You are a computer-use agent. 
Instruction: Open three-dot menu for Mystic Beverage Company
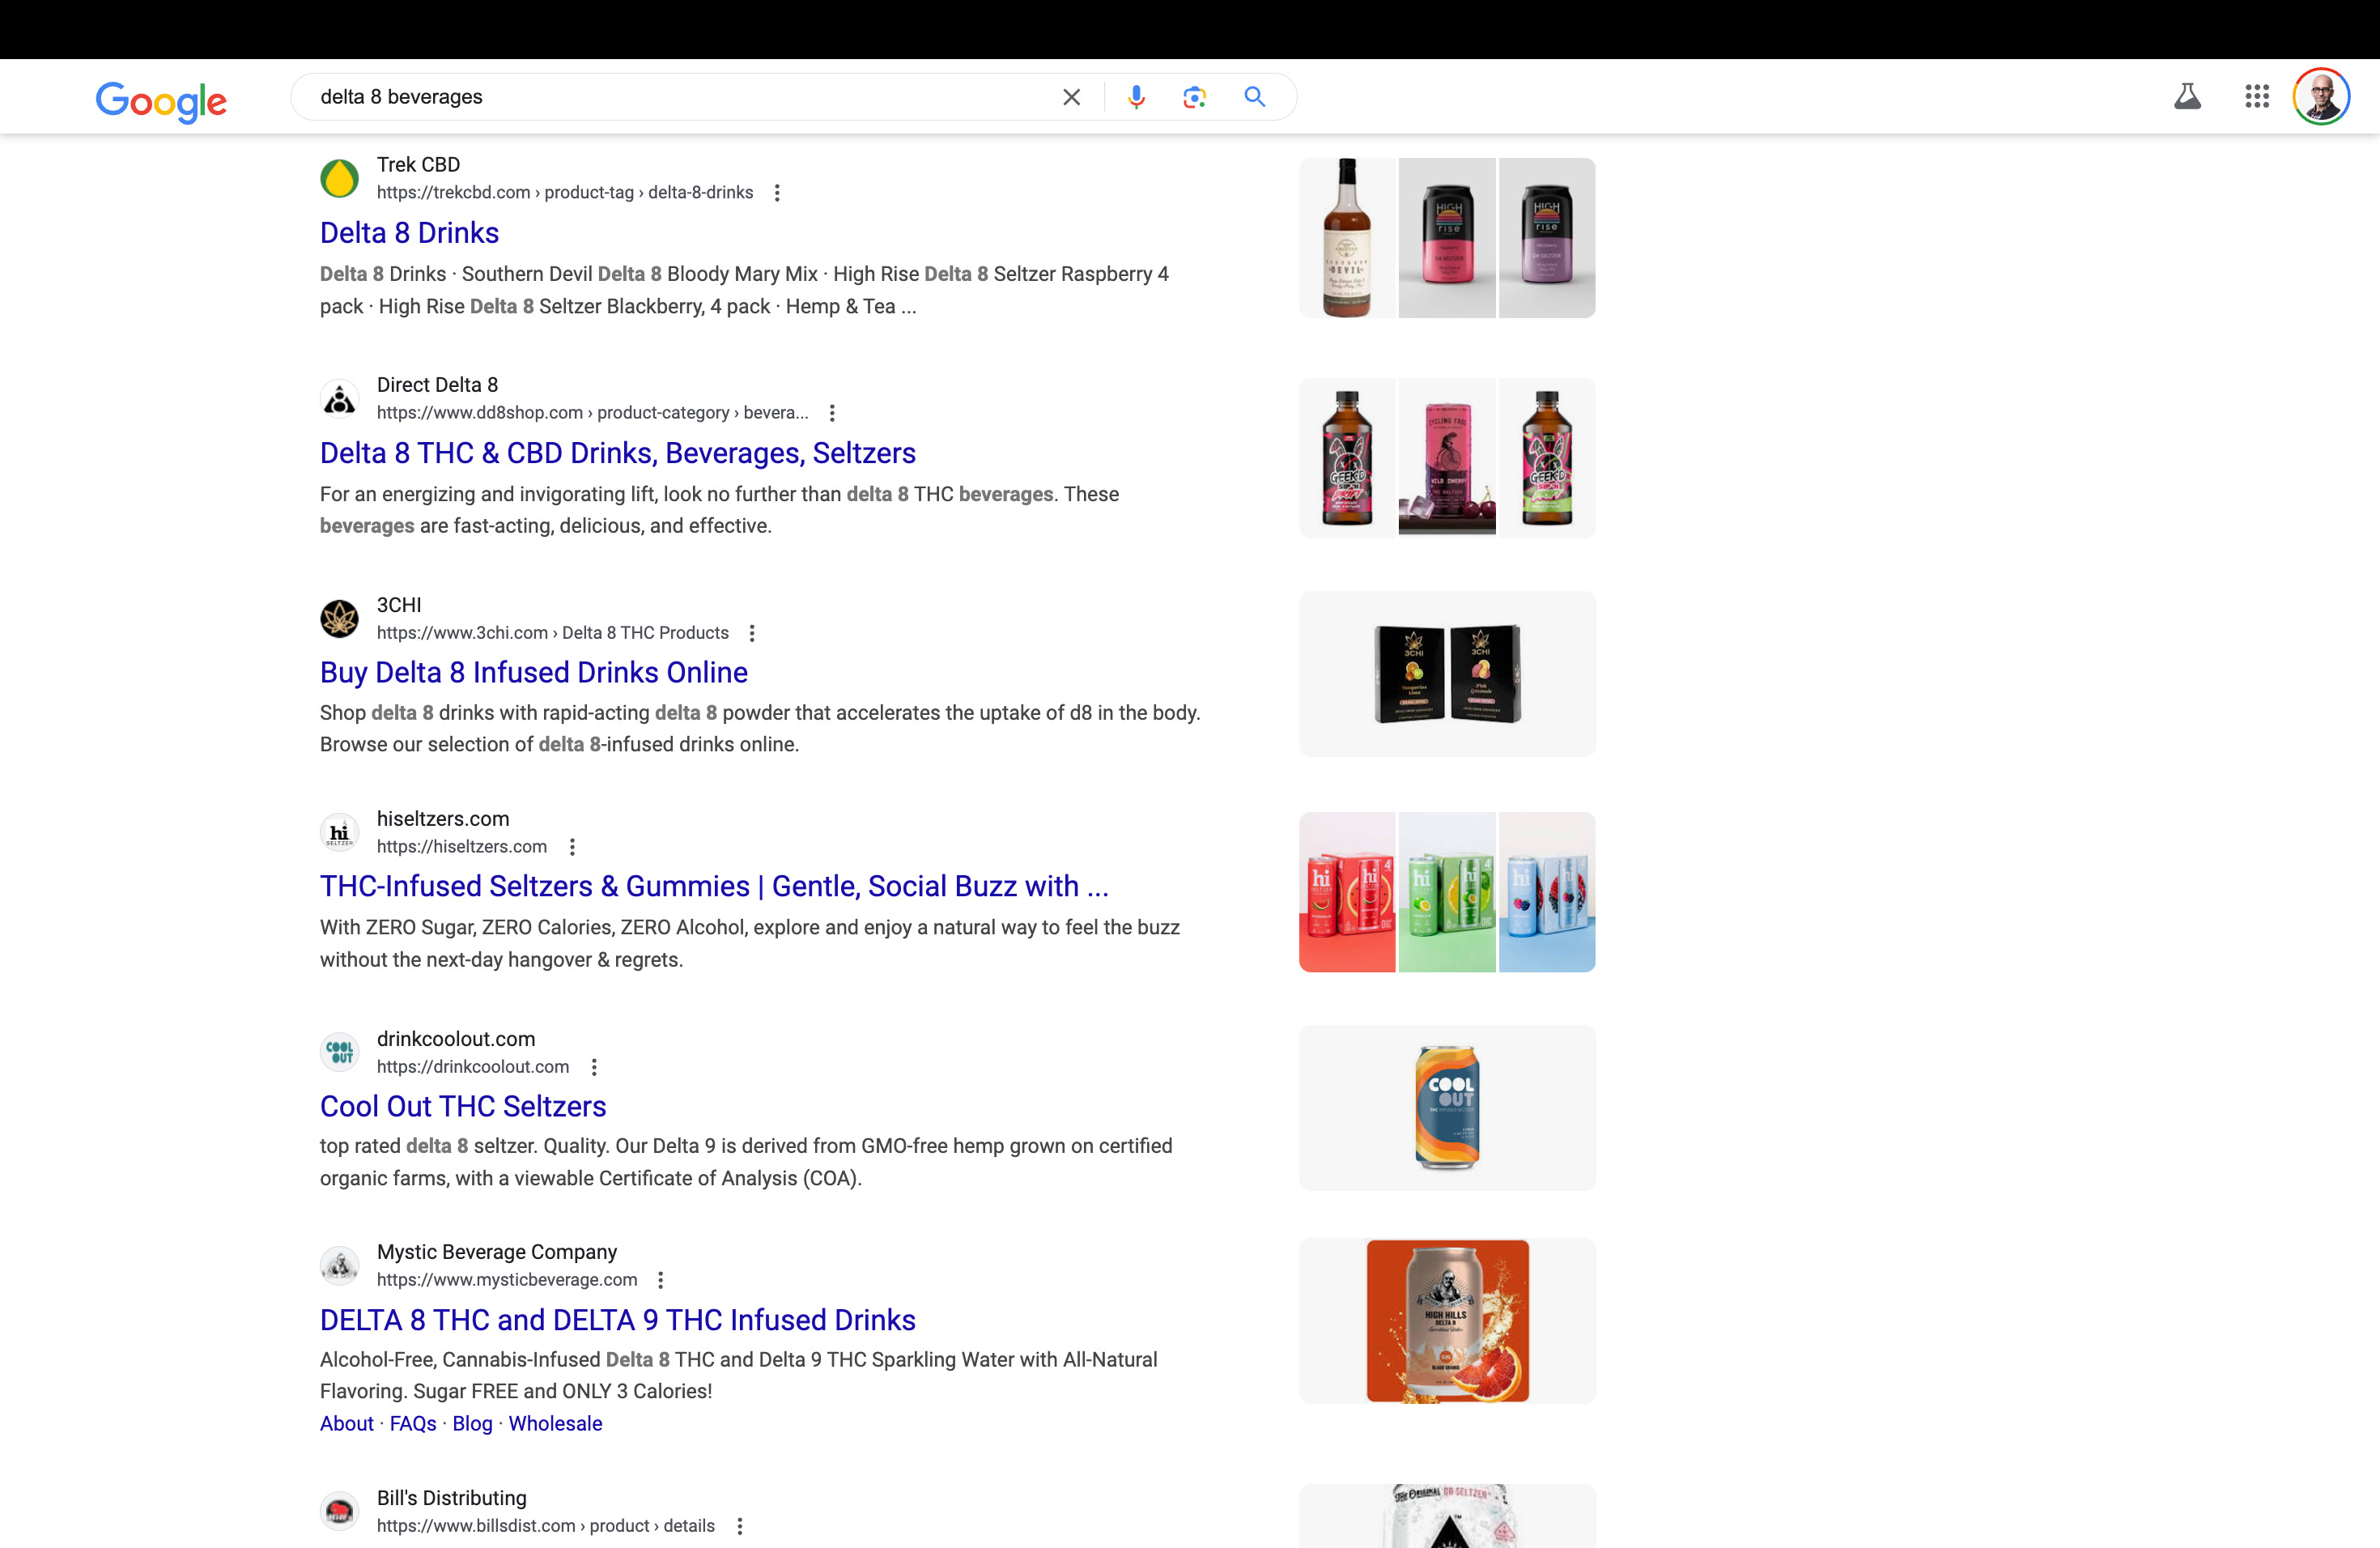coord(660,1280)
